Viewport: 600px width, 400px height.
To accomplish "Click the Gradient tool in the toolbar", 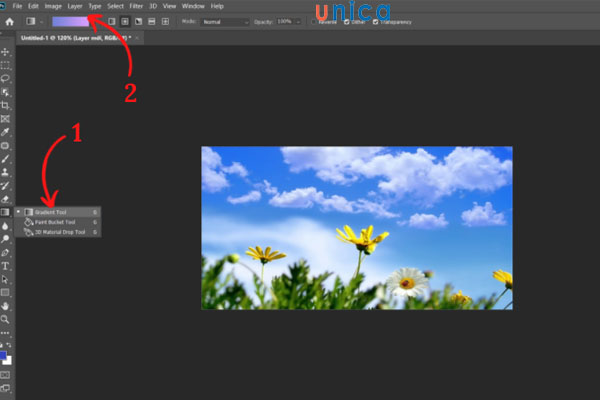I will coord(5,212).
